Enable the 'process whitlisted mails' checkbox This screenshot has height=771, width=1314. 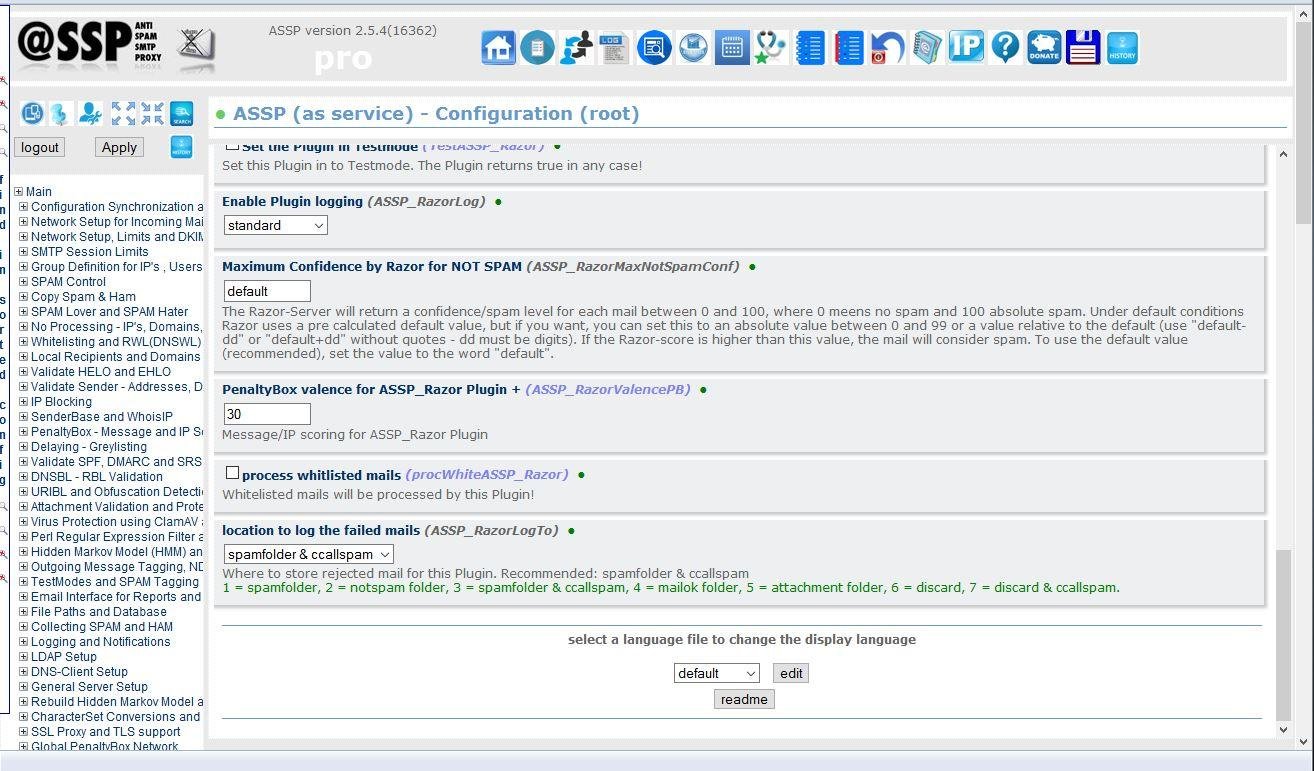coord(232,472)
